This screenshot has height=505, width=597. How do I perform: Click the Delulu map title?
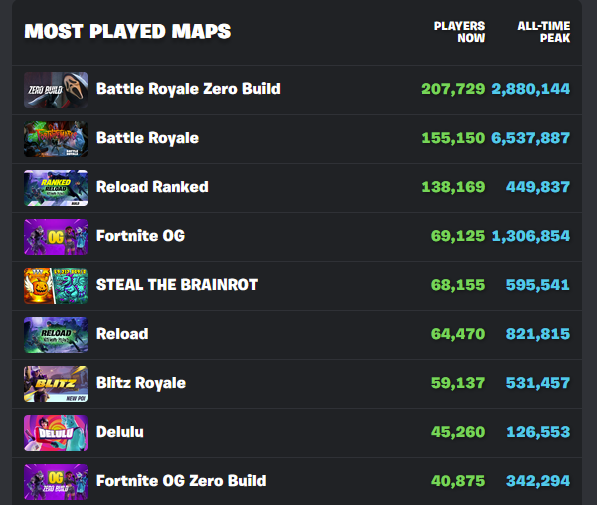click(120, 432)
